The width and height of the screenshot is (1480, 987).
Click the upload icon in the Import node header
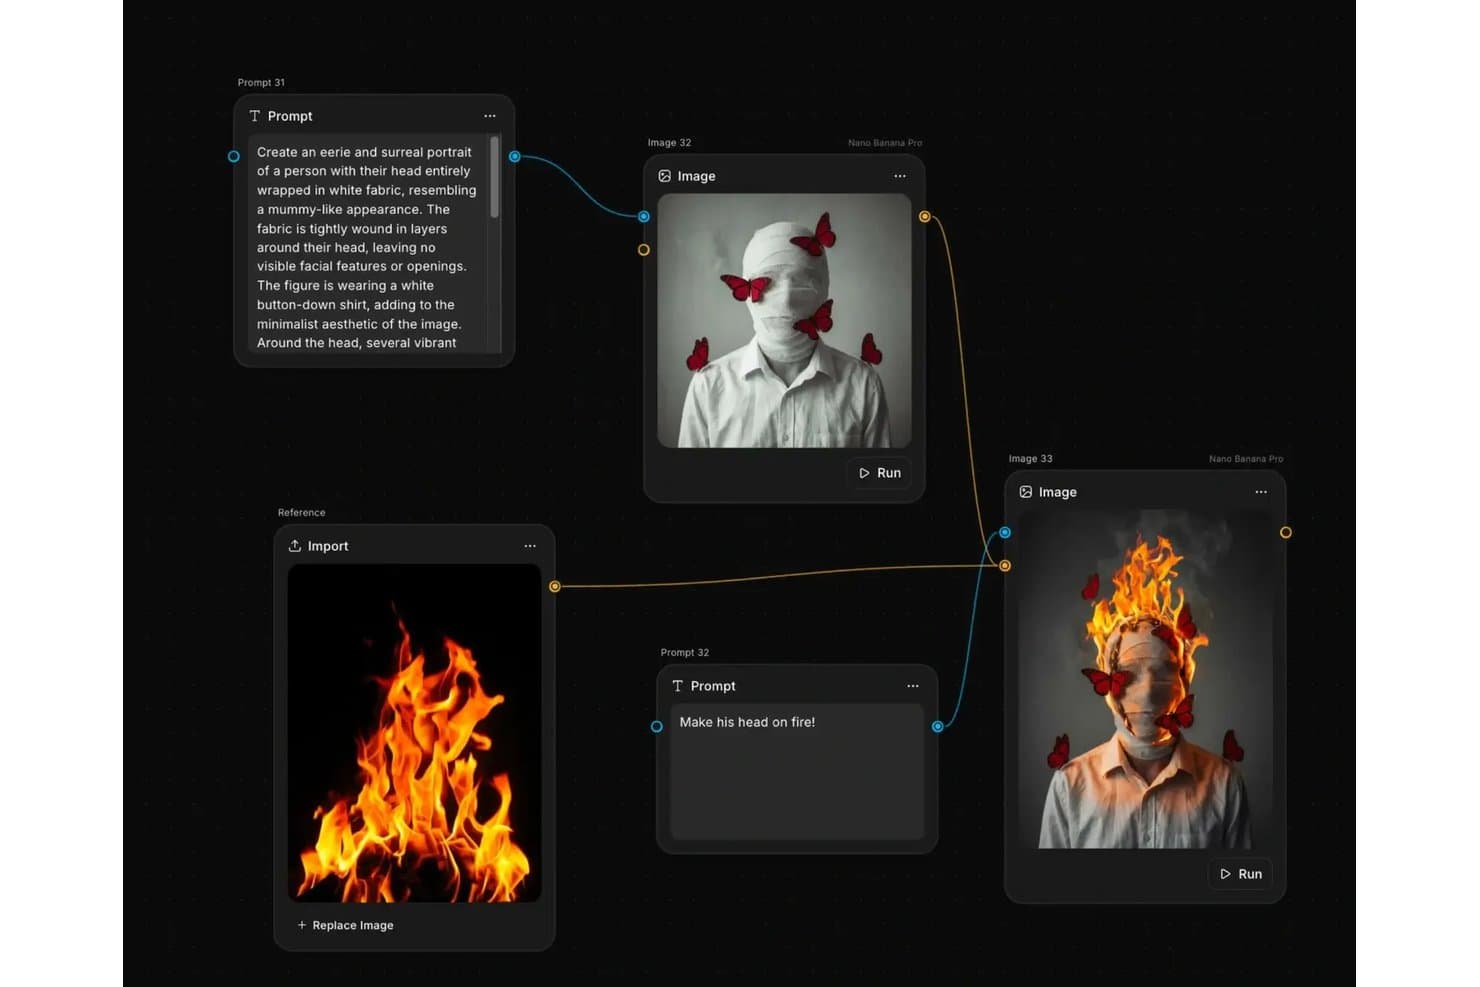coord(295,546)
